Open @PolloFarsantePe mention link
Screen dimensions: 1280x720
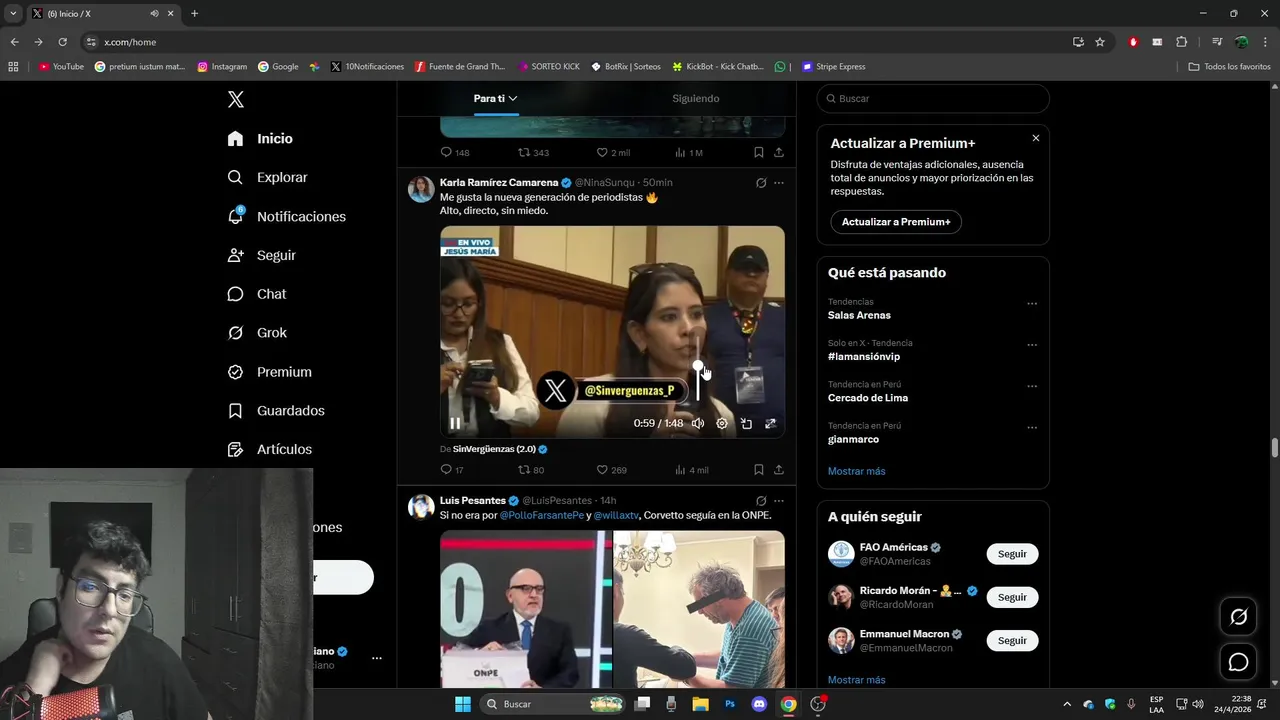[542, 515]
